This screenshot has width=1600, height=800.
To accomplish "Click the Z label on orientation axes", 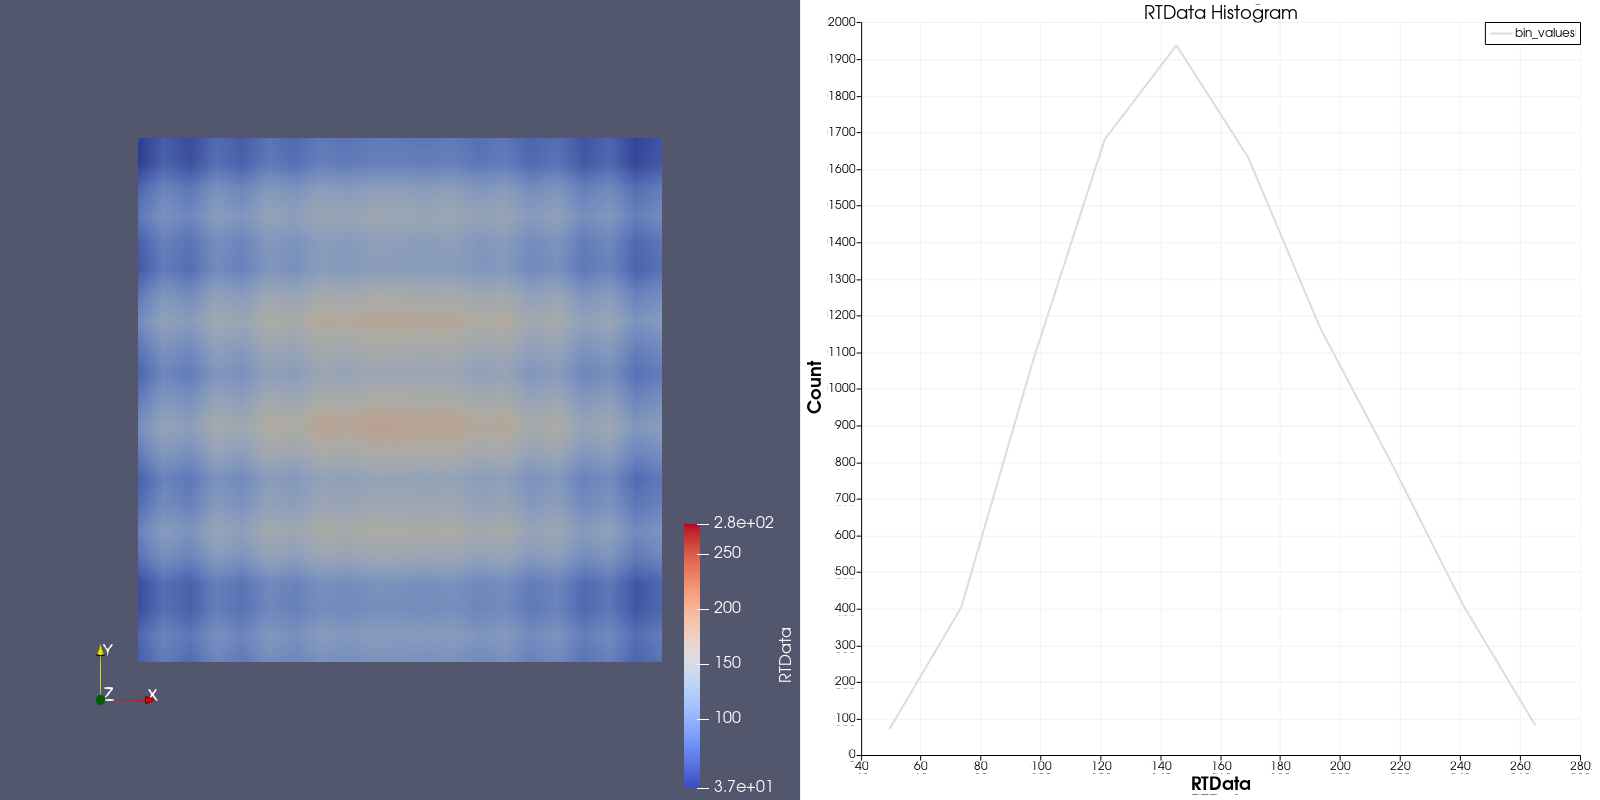I will pyautogui.click(x=109, y=693).
